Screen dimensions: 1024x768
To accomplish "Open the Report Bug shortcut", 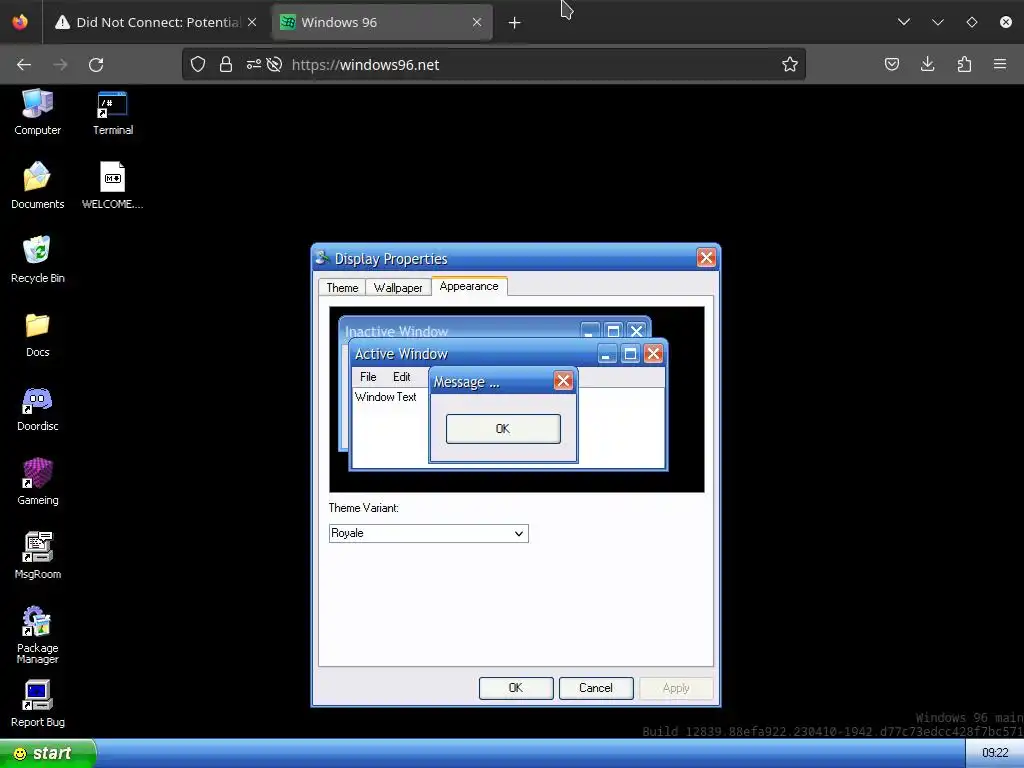I will (37, 705).
